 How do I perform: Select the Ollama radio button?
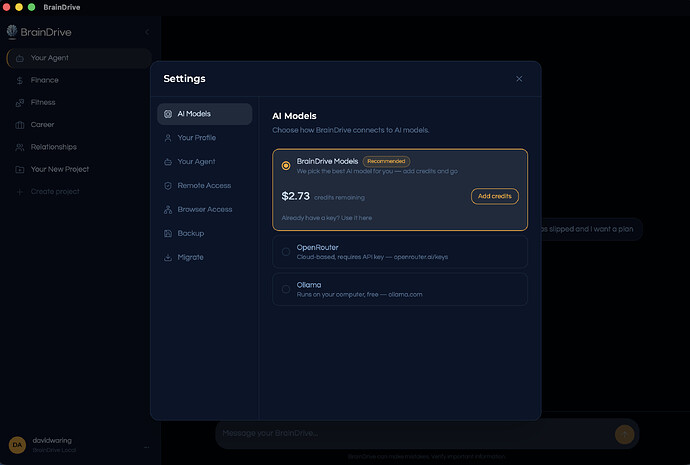pyautogui.click(x=286, y=289)
